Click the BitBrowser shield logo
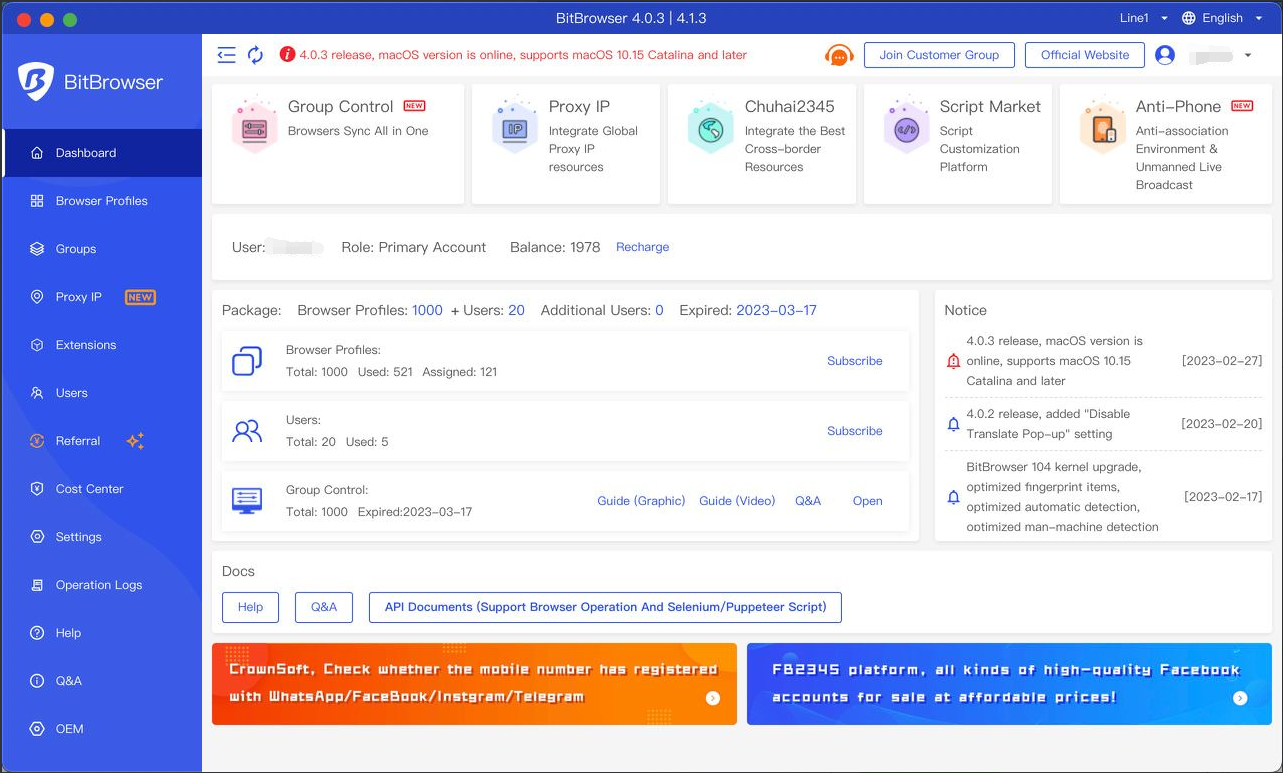1283x773 pixels. click(x=35, y=82)
